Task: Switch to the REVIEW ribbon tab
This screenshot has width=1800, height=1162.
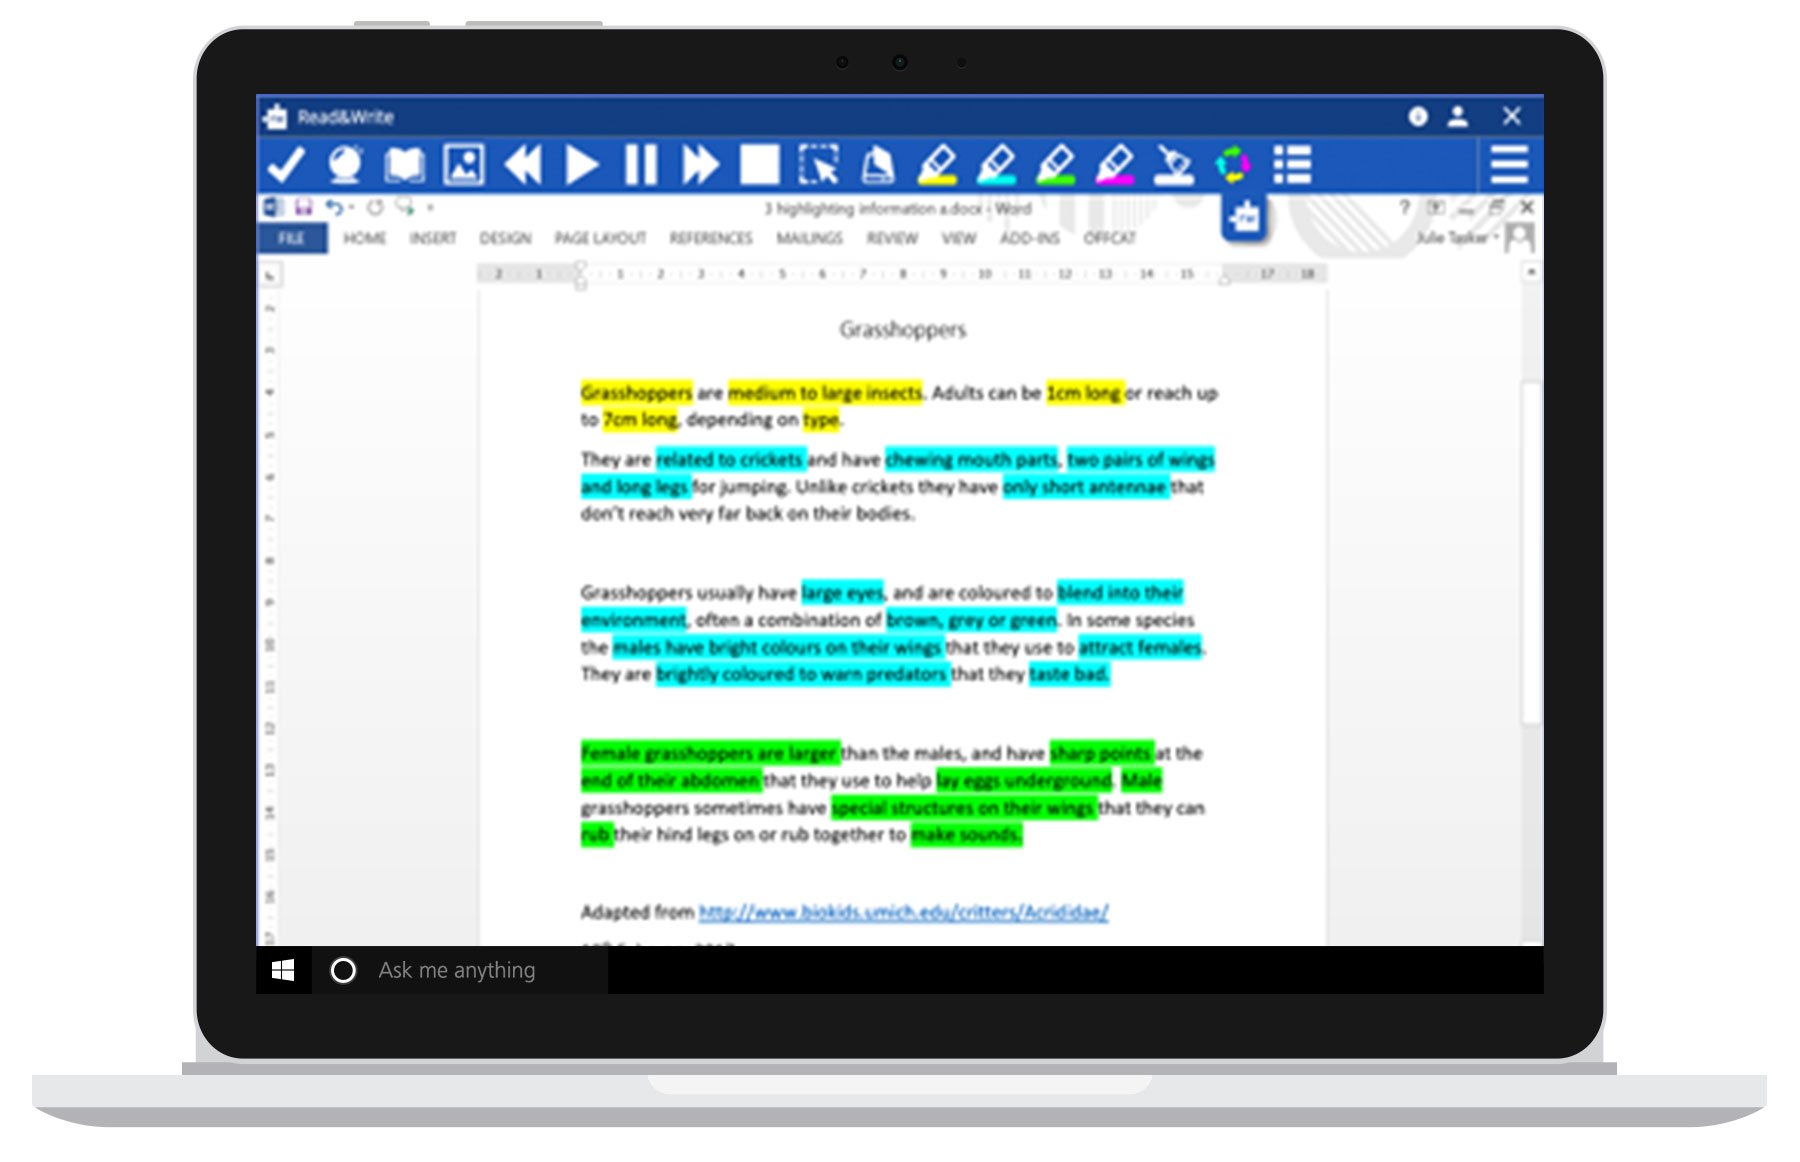Action: pos(893,238)
